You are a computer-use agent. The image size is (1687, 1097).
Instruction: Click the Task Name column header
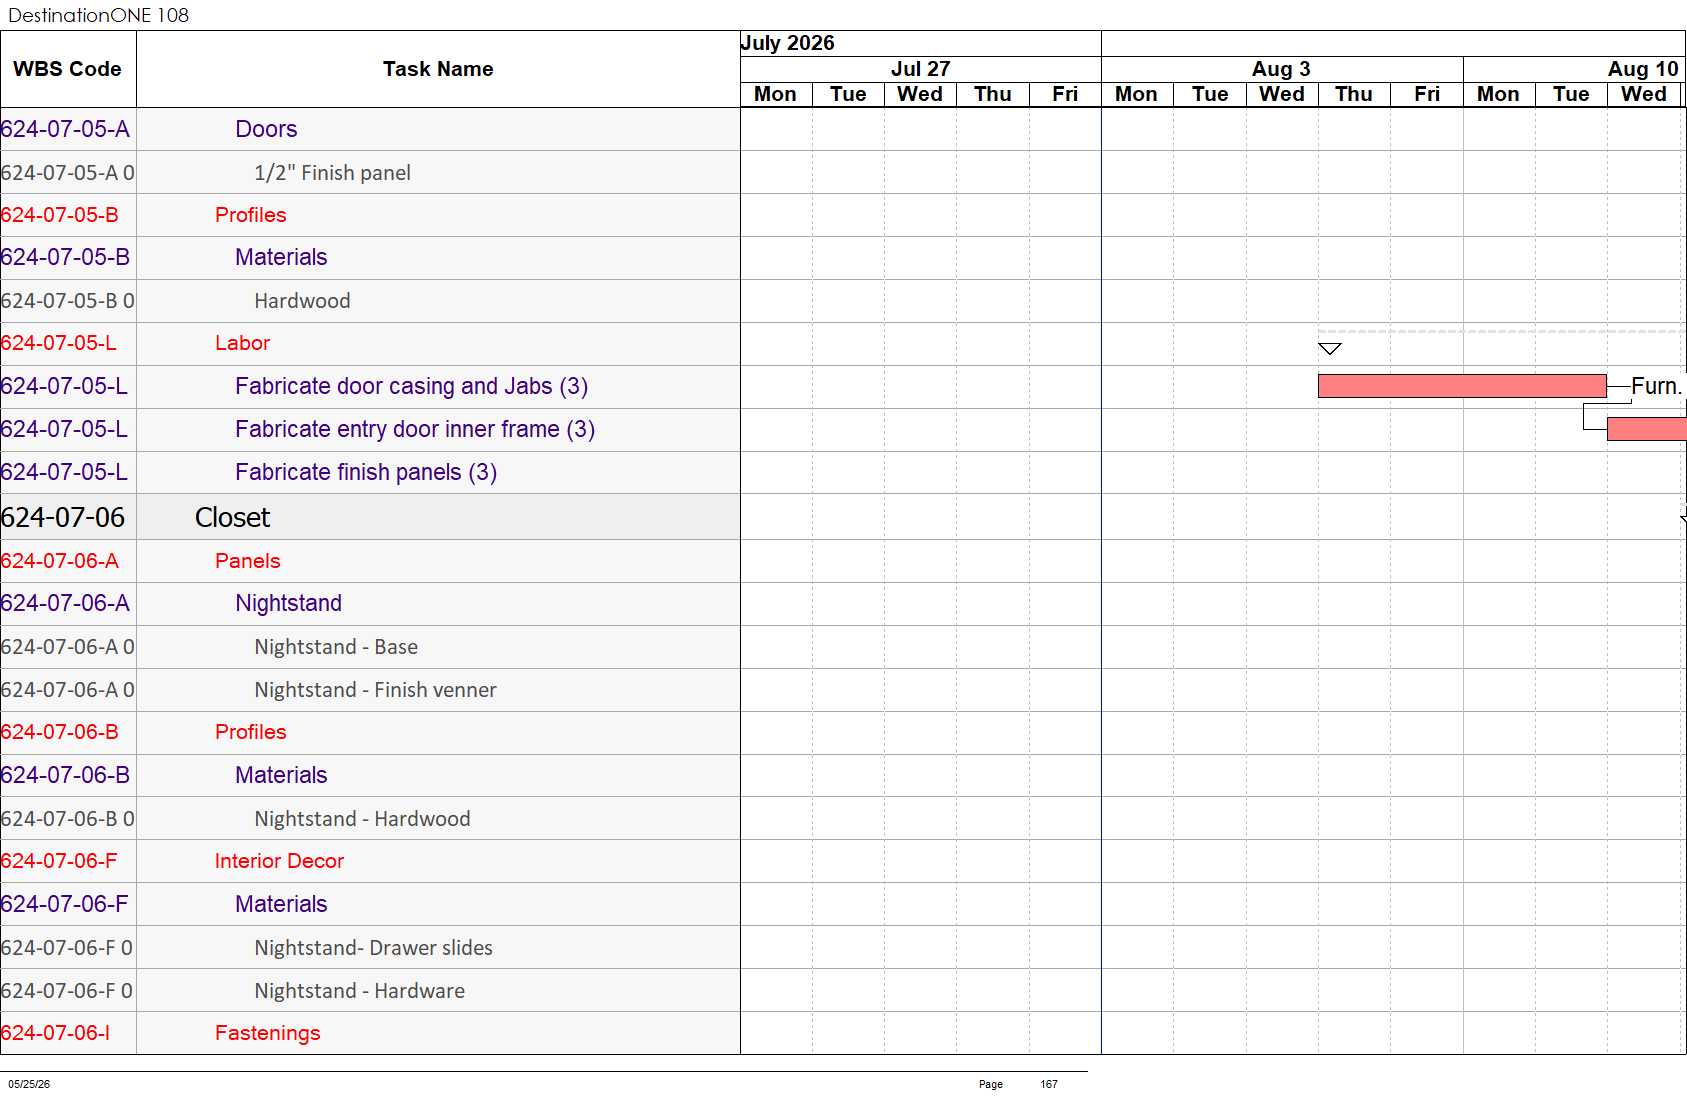[x=438, y=69]
